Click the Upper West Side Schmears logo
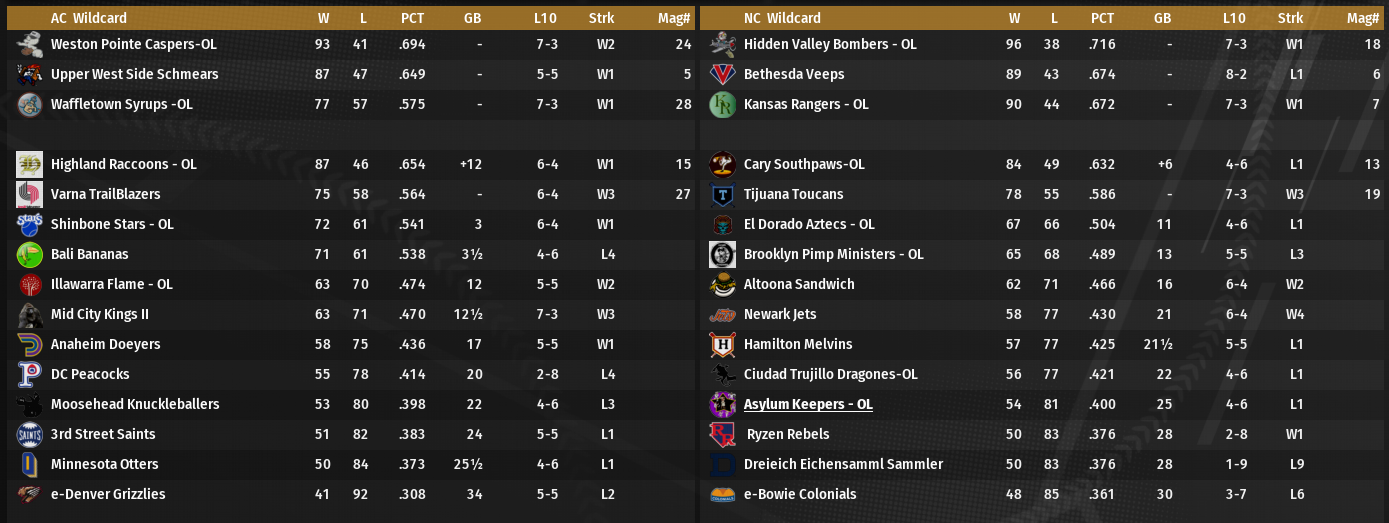 29,74
